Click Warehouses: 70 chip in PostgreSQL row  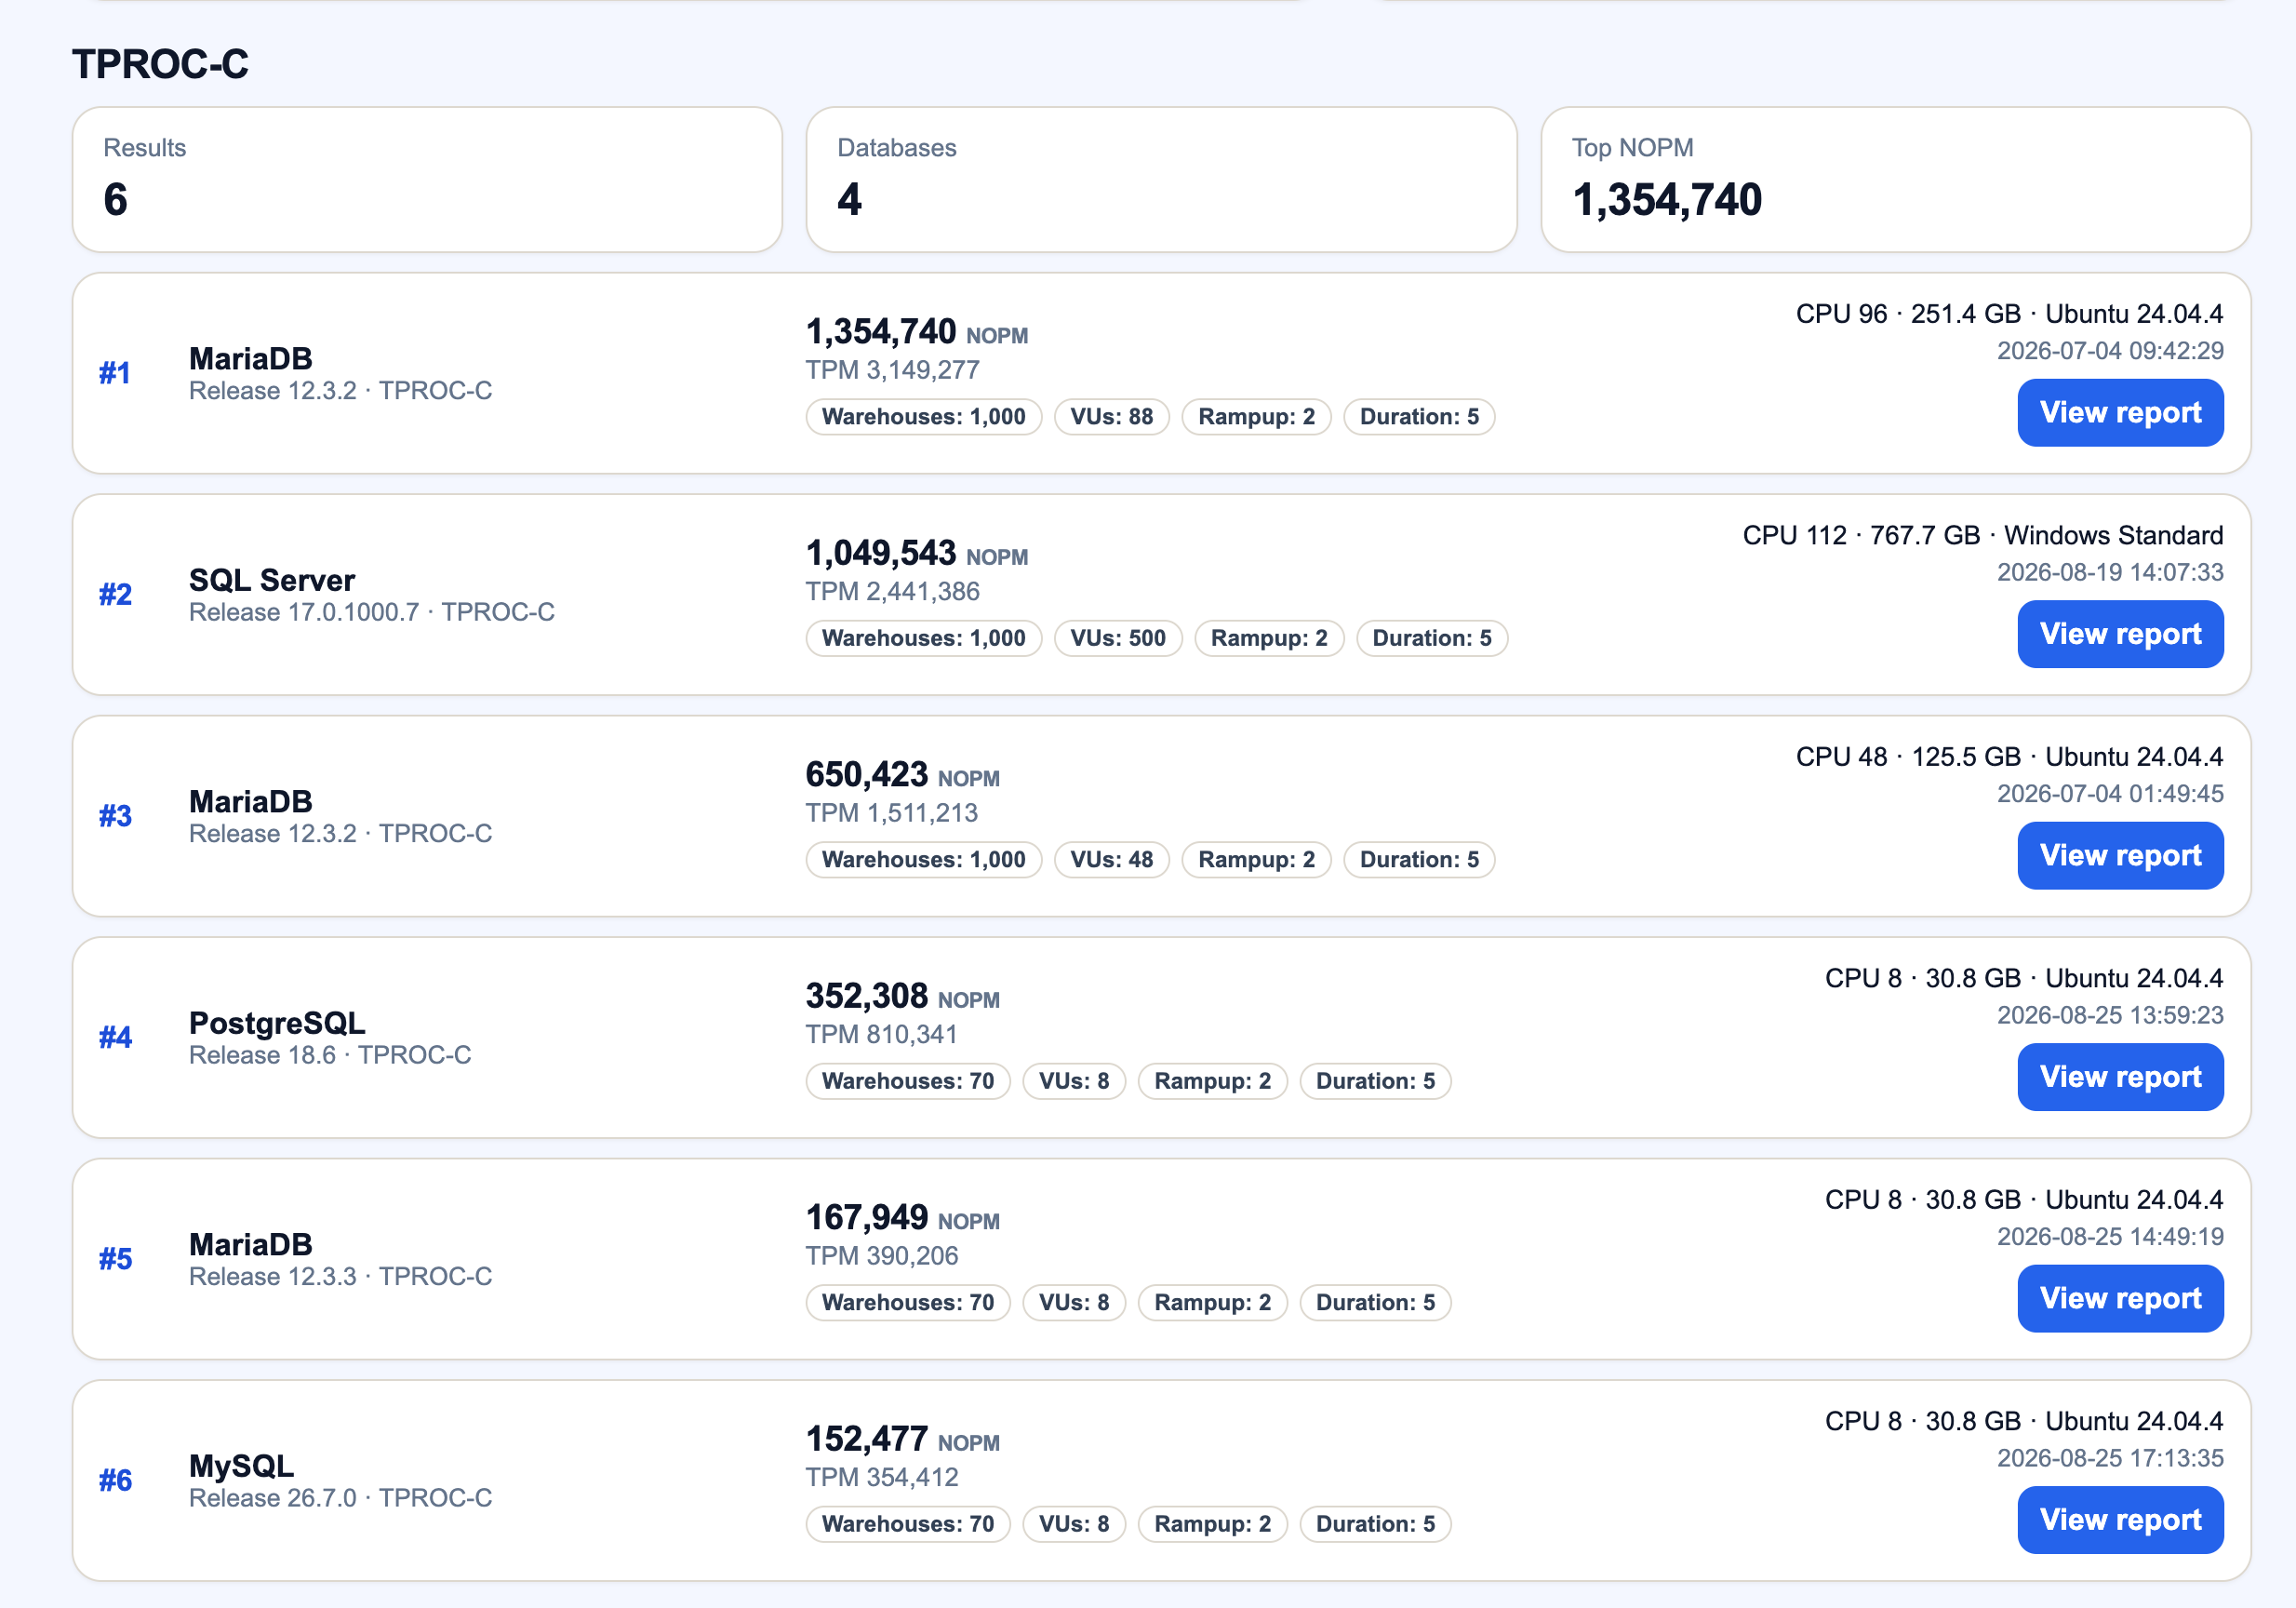[x=908, y=1081]
